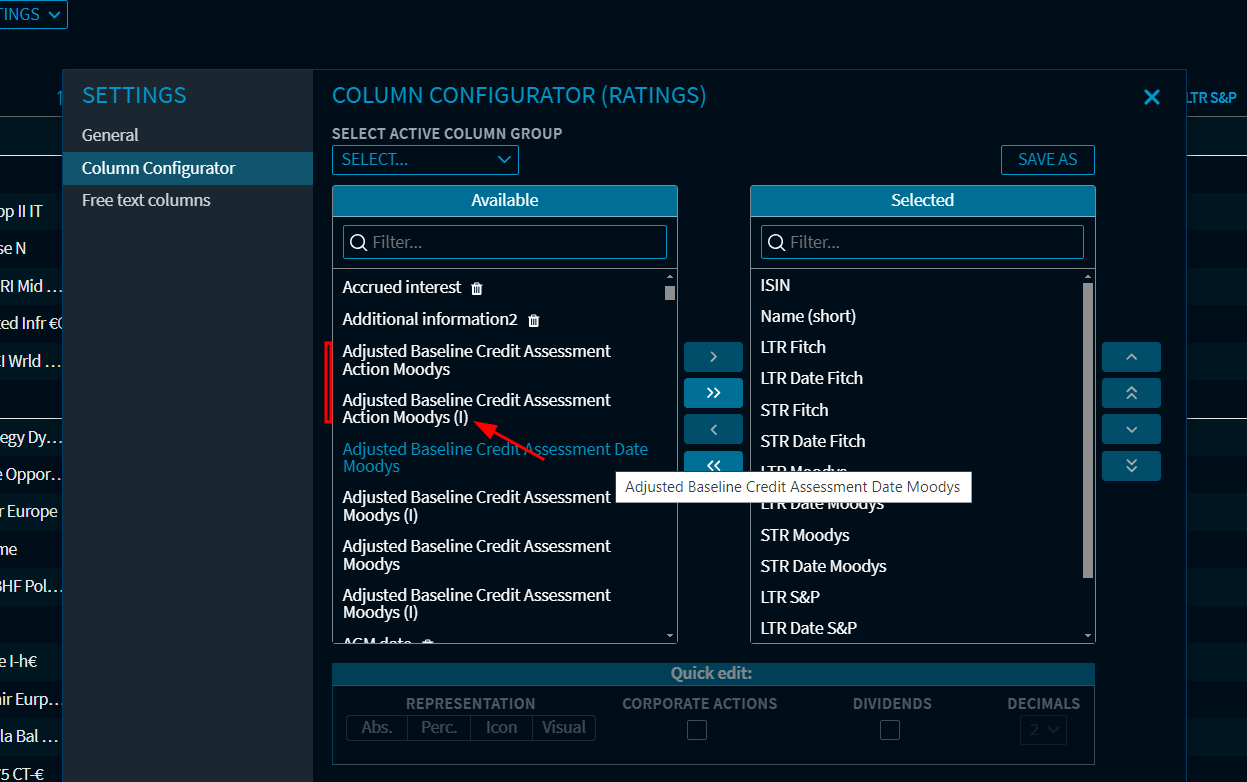
Task: Move highlighted column right with single arrow
Action: (713, 357)
